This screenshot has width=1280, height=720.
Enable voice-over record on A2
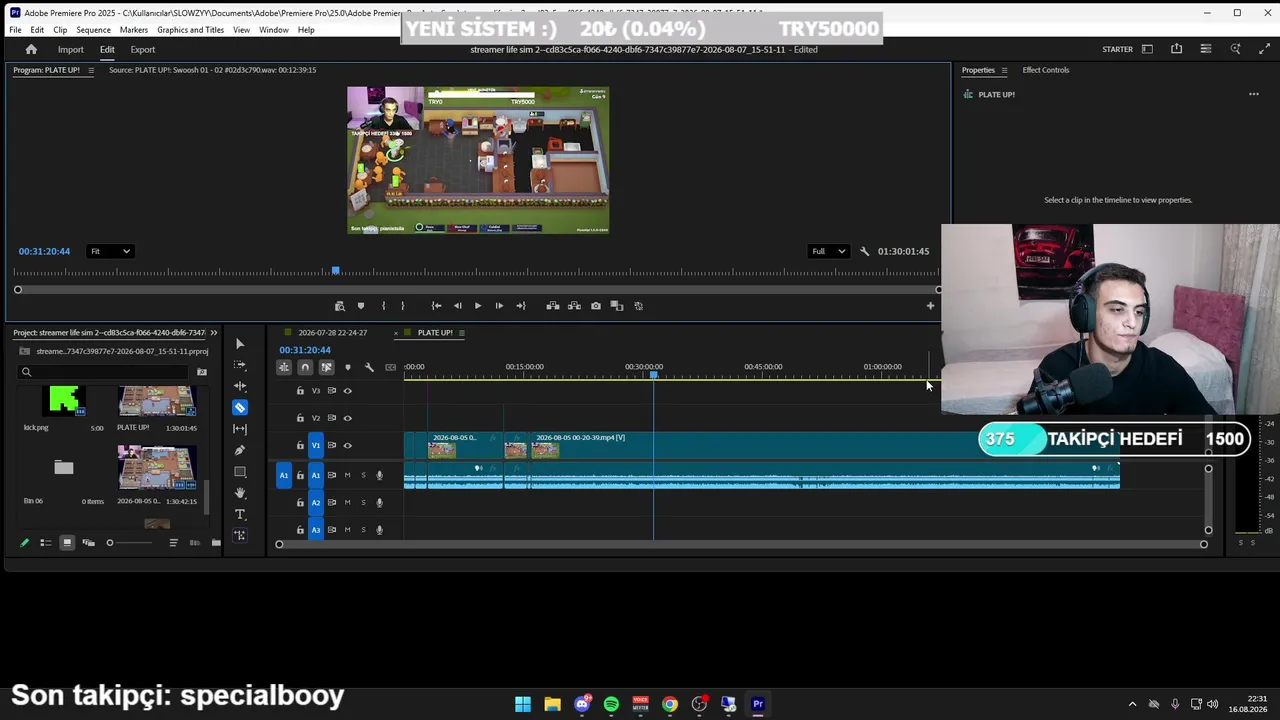(379, 502)
